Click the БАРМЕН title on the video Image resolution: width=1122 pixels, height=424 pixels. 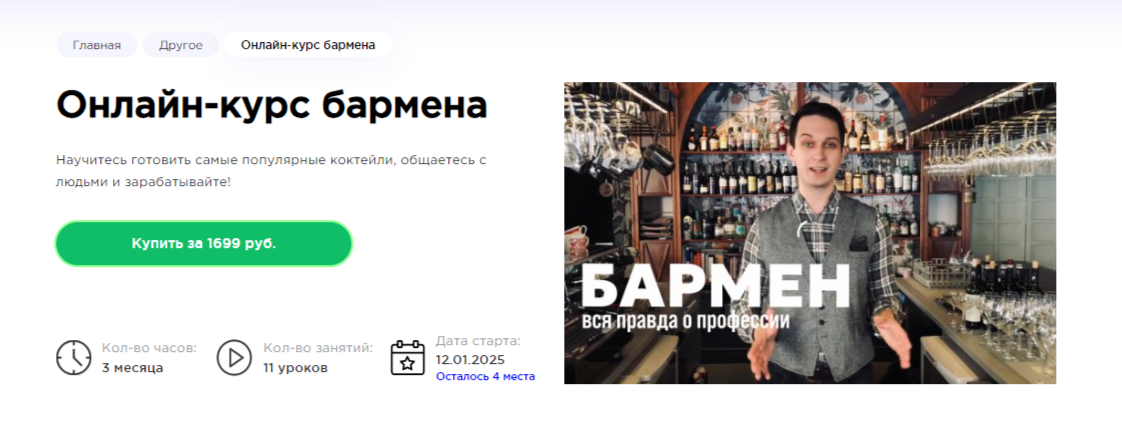[x=716, y=286]
